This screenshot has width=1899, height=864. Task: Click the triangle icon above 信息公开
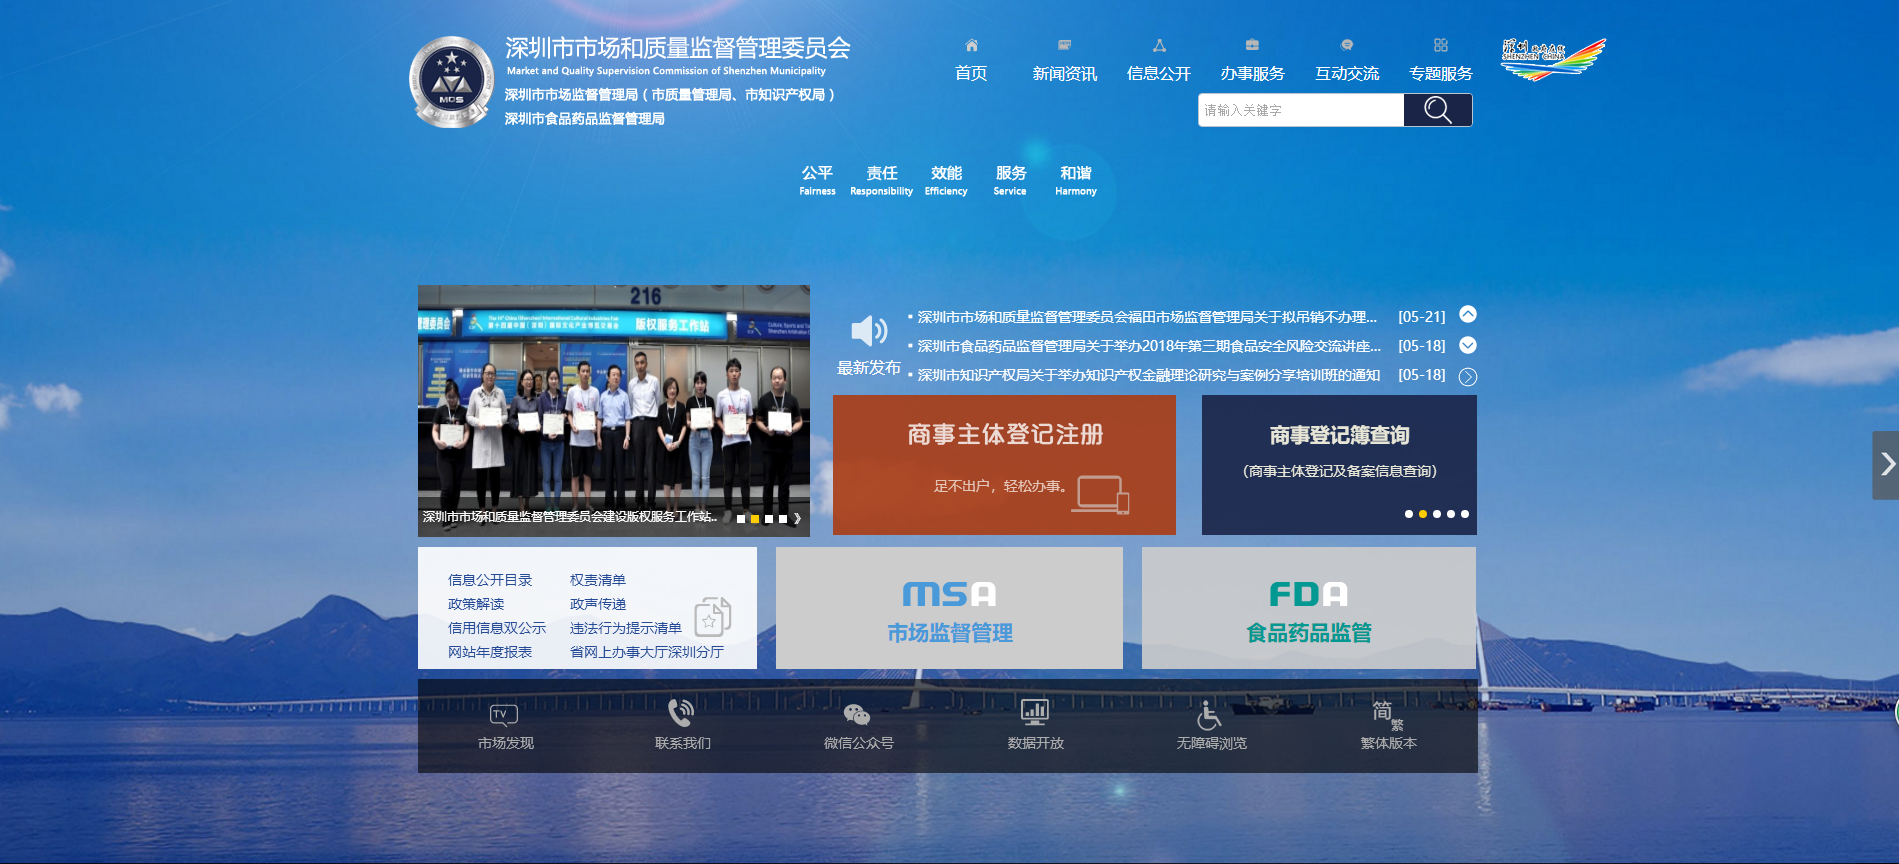1159,45
